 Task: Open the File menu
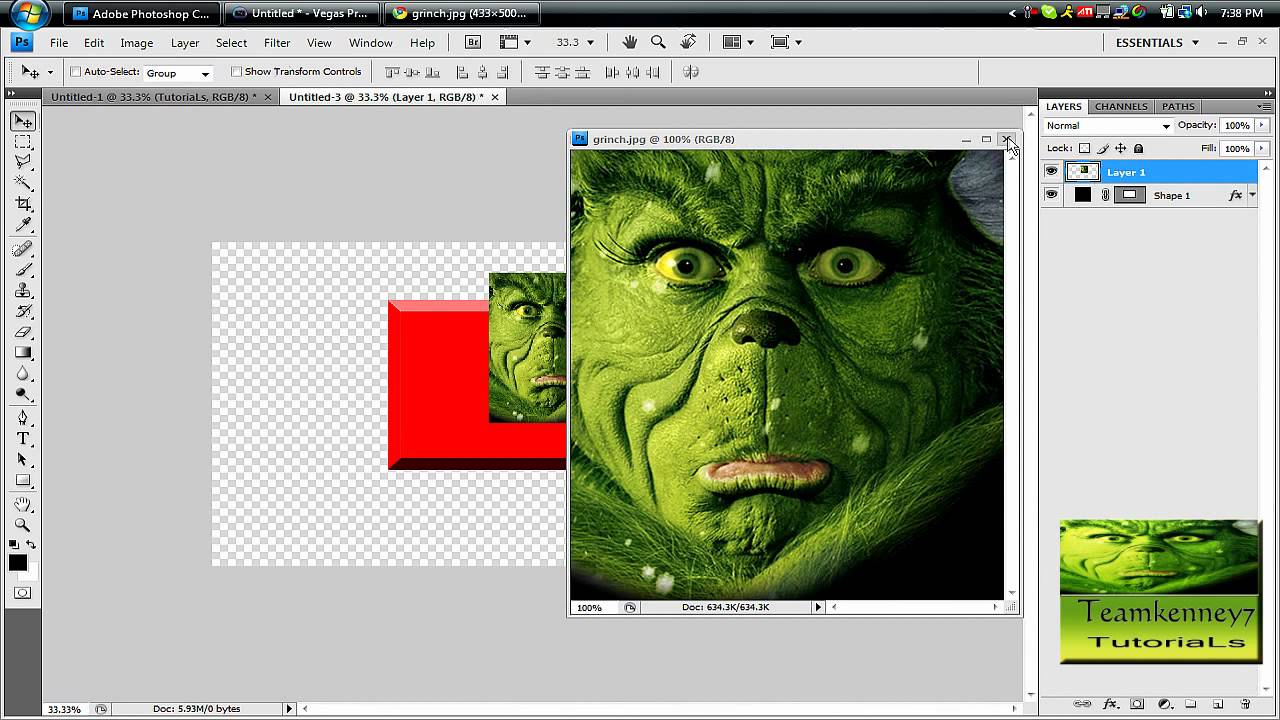click(x=59, y=43)
